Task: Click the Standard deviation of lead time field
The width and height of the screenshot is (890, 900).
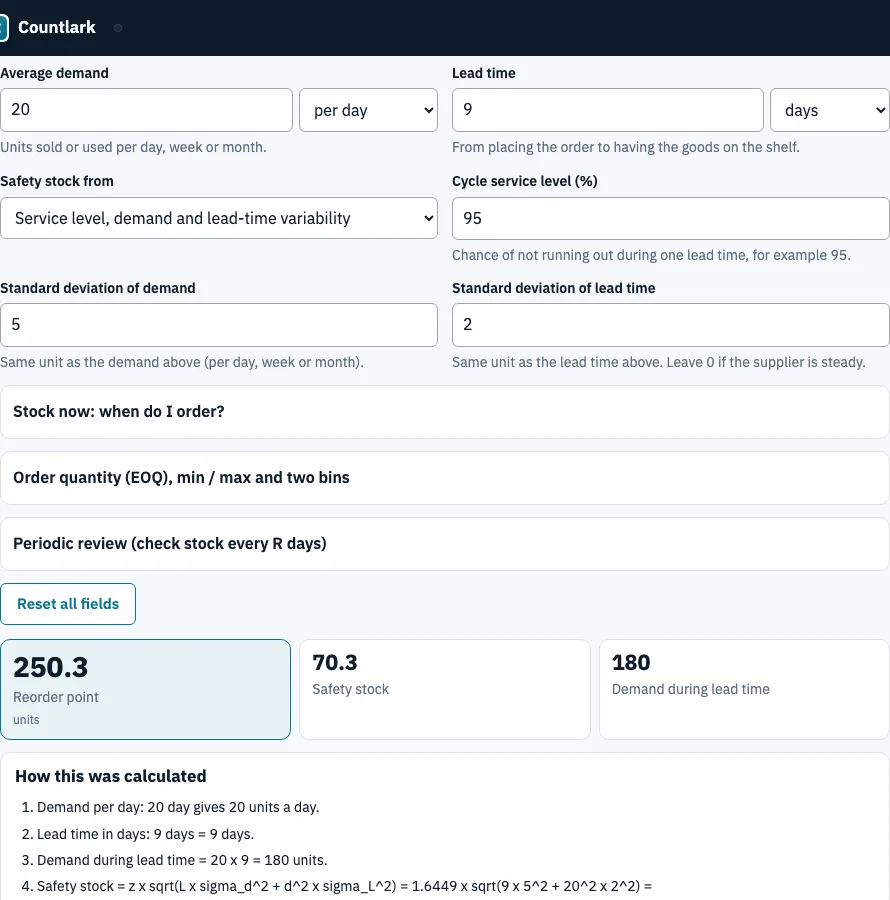Action: 671,325
